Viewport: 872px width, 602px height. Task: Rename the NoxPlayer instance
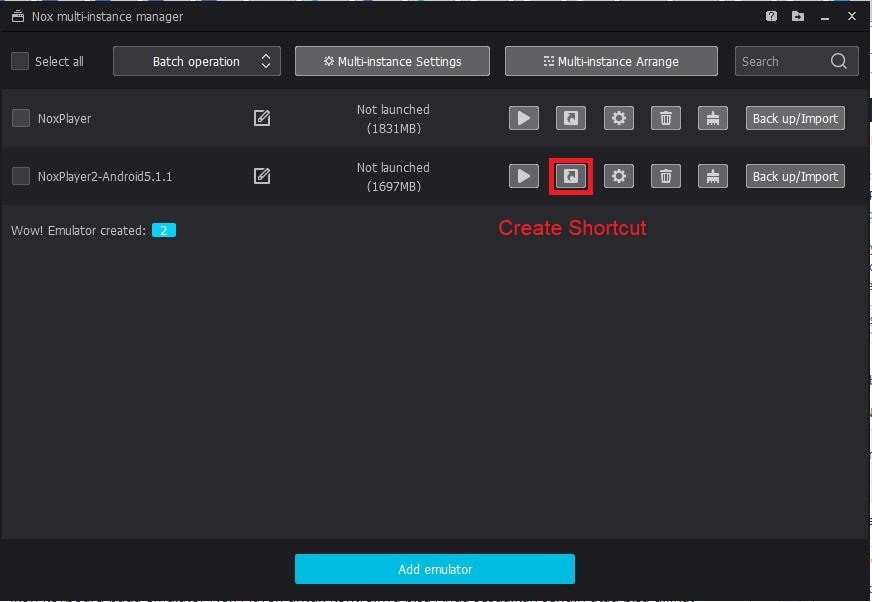point(262,118)
